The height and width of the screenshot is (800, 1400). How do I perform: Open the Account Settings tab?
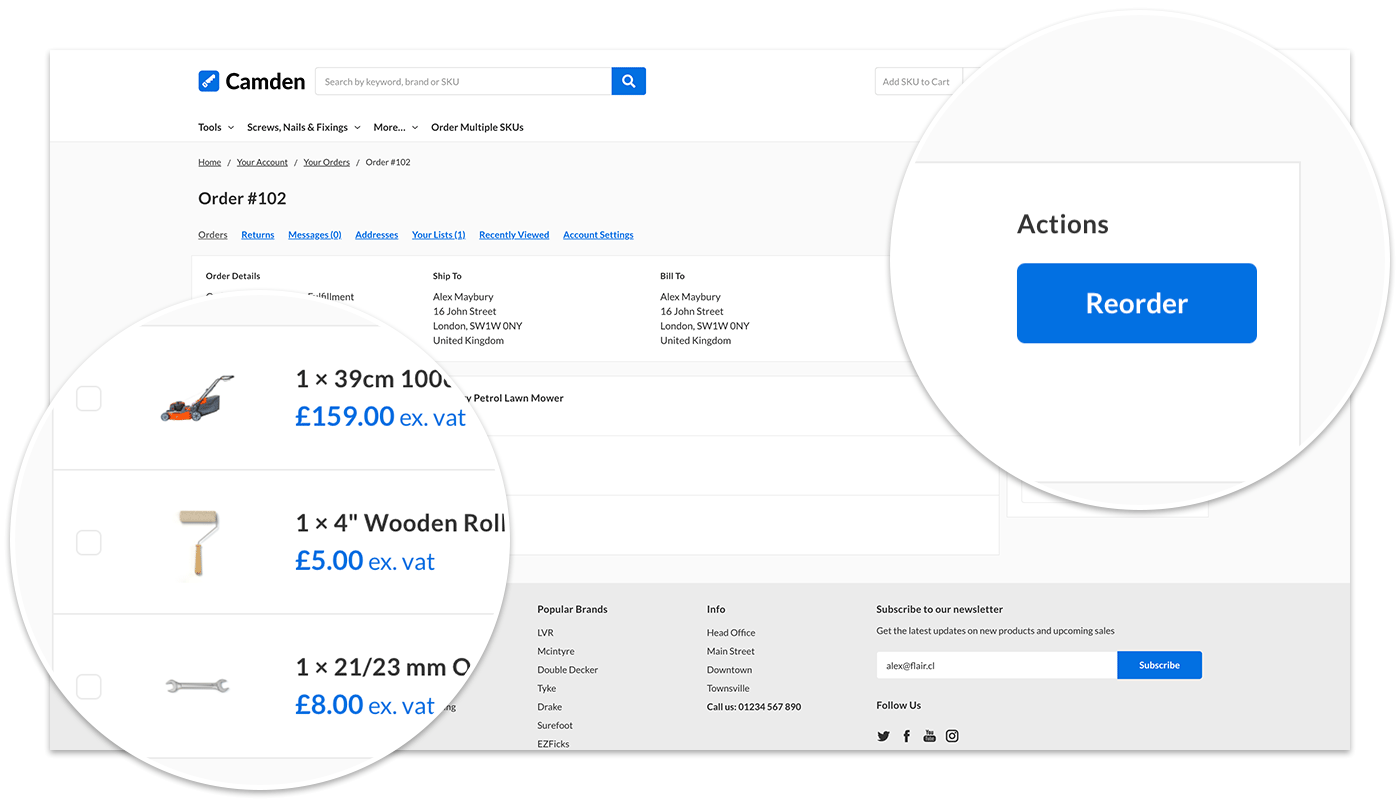coord(598,235)
